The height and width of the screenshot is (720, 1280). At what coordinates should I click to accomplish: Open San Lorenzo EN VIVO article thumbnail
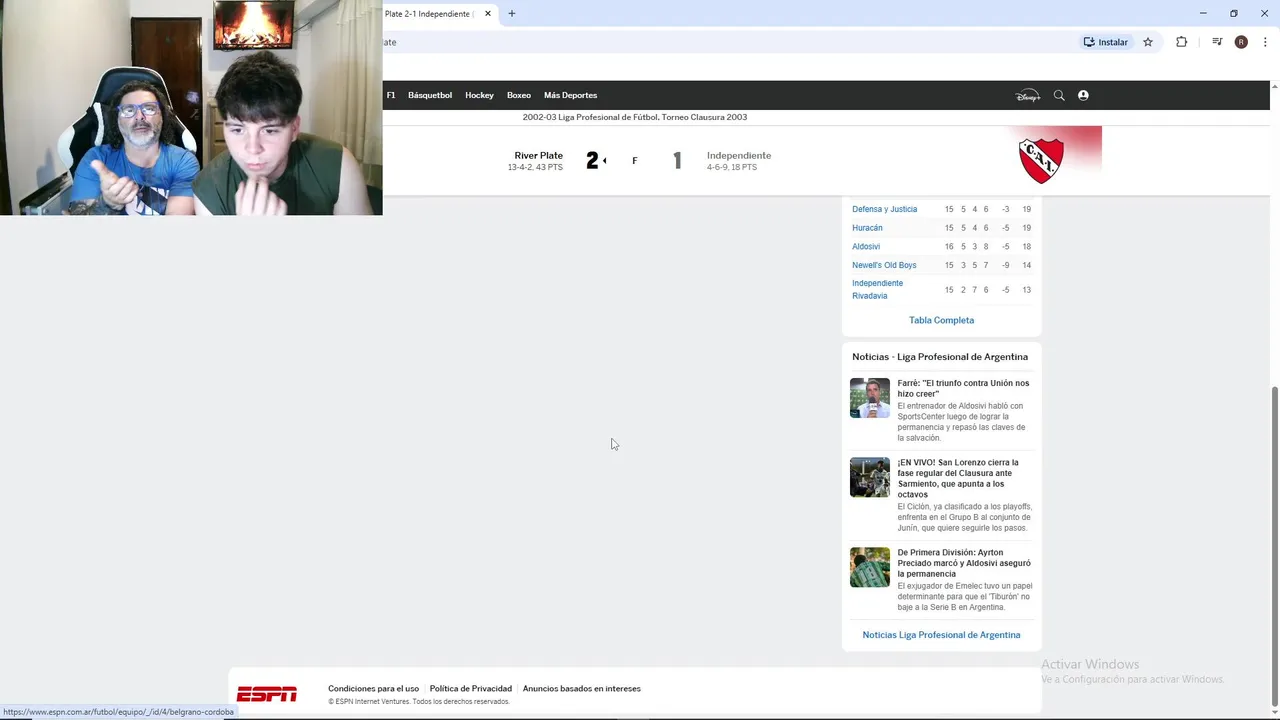pos(869,477)
